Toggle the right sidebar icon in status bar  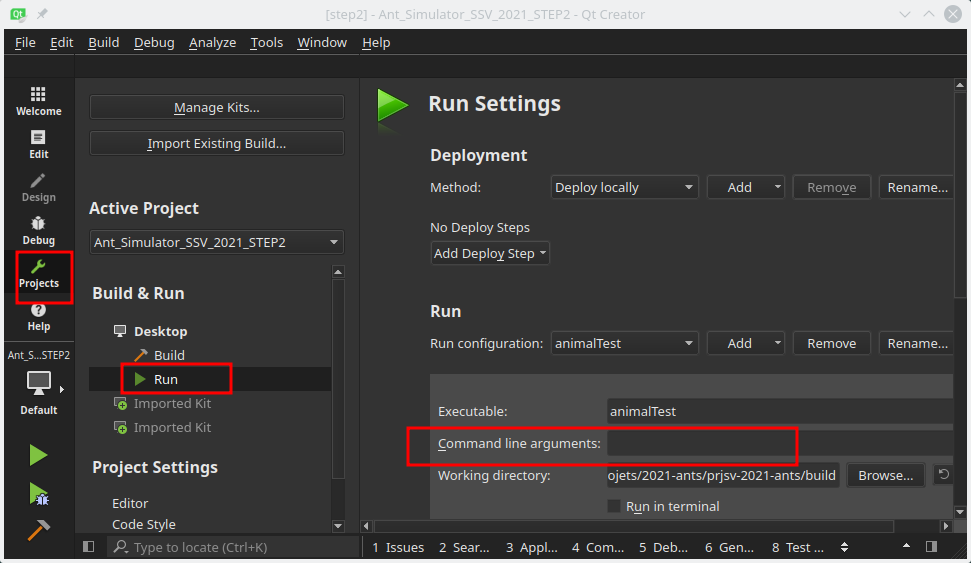pyautogui.click(x=931, y=546)
